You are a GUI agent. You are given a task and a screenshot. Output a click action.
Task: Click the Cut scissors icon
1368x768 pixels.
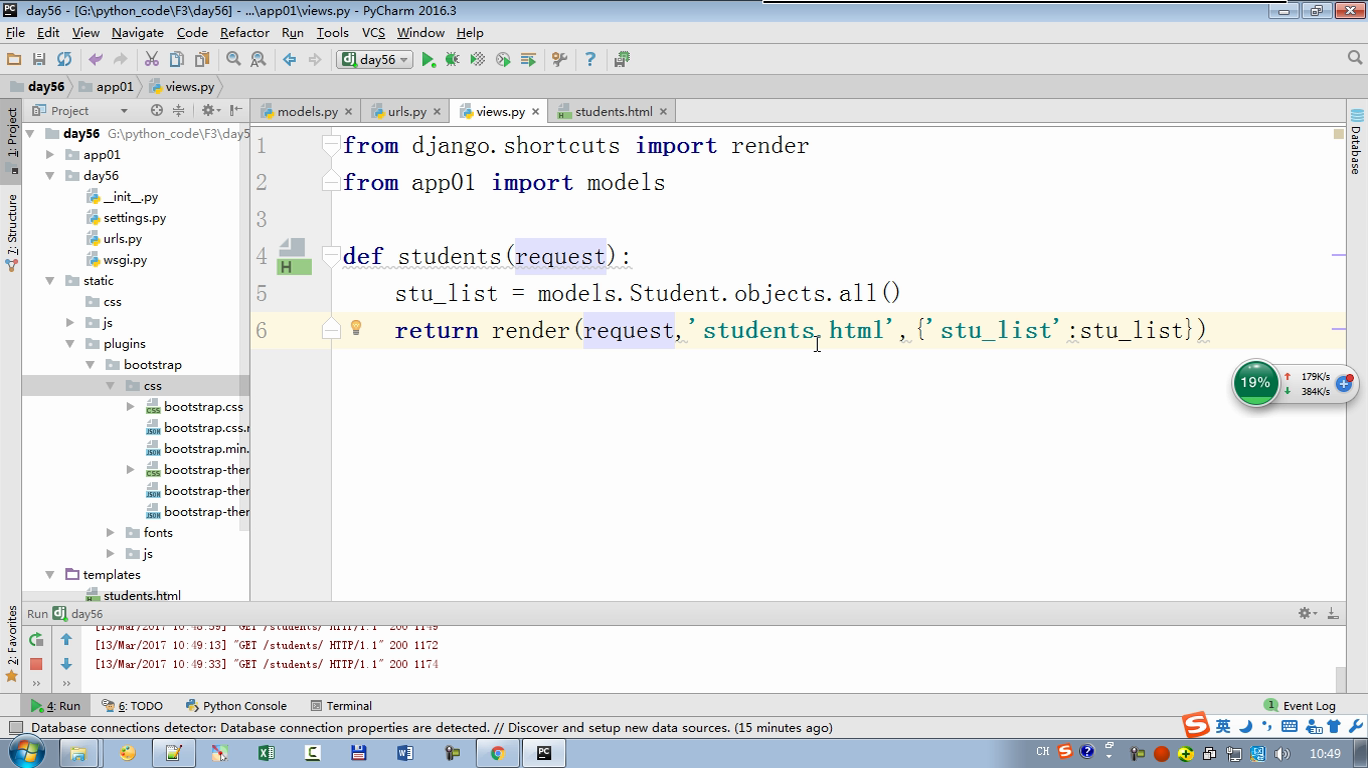tap(152, 60)
